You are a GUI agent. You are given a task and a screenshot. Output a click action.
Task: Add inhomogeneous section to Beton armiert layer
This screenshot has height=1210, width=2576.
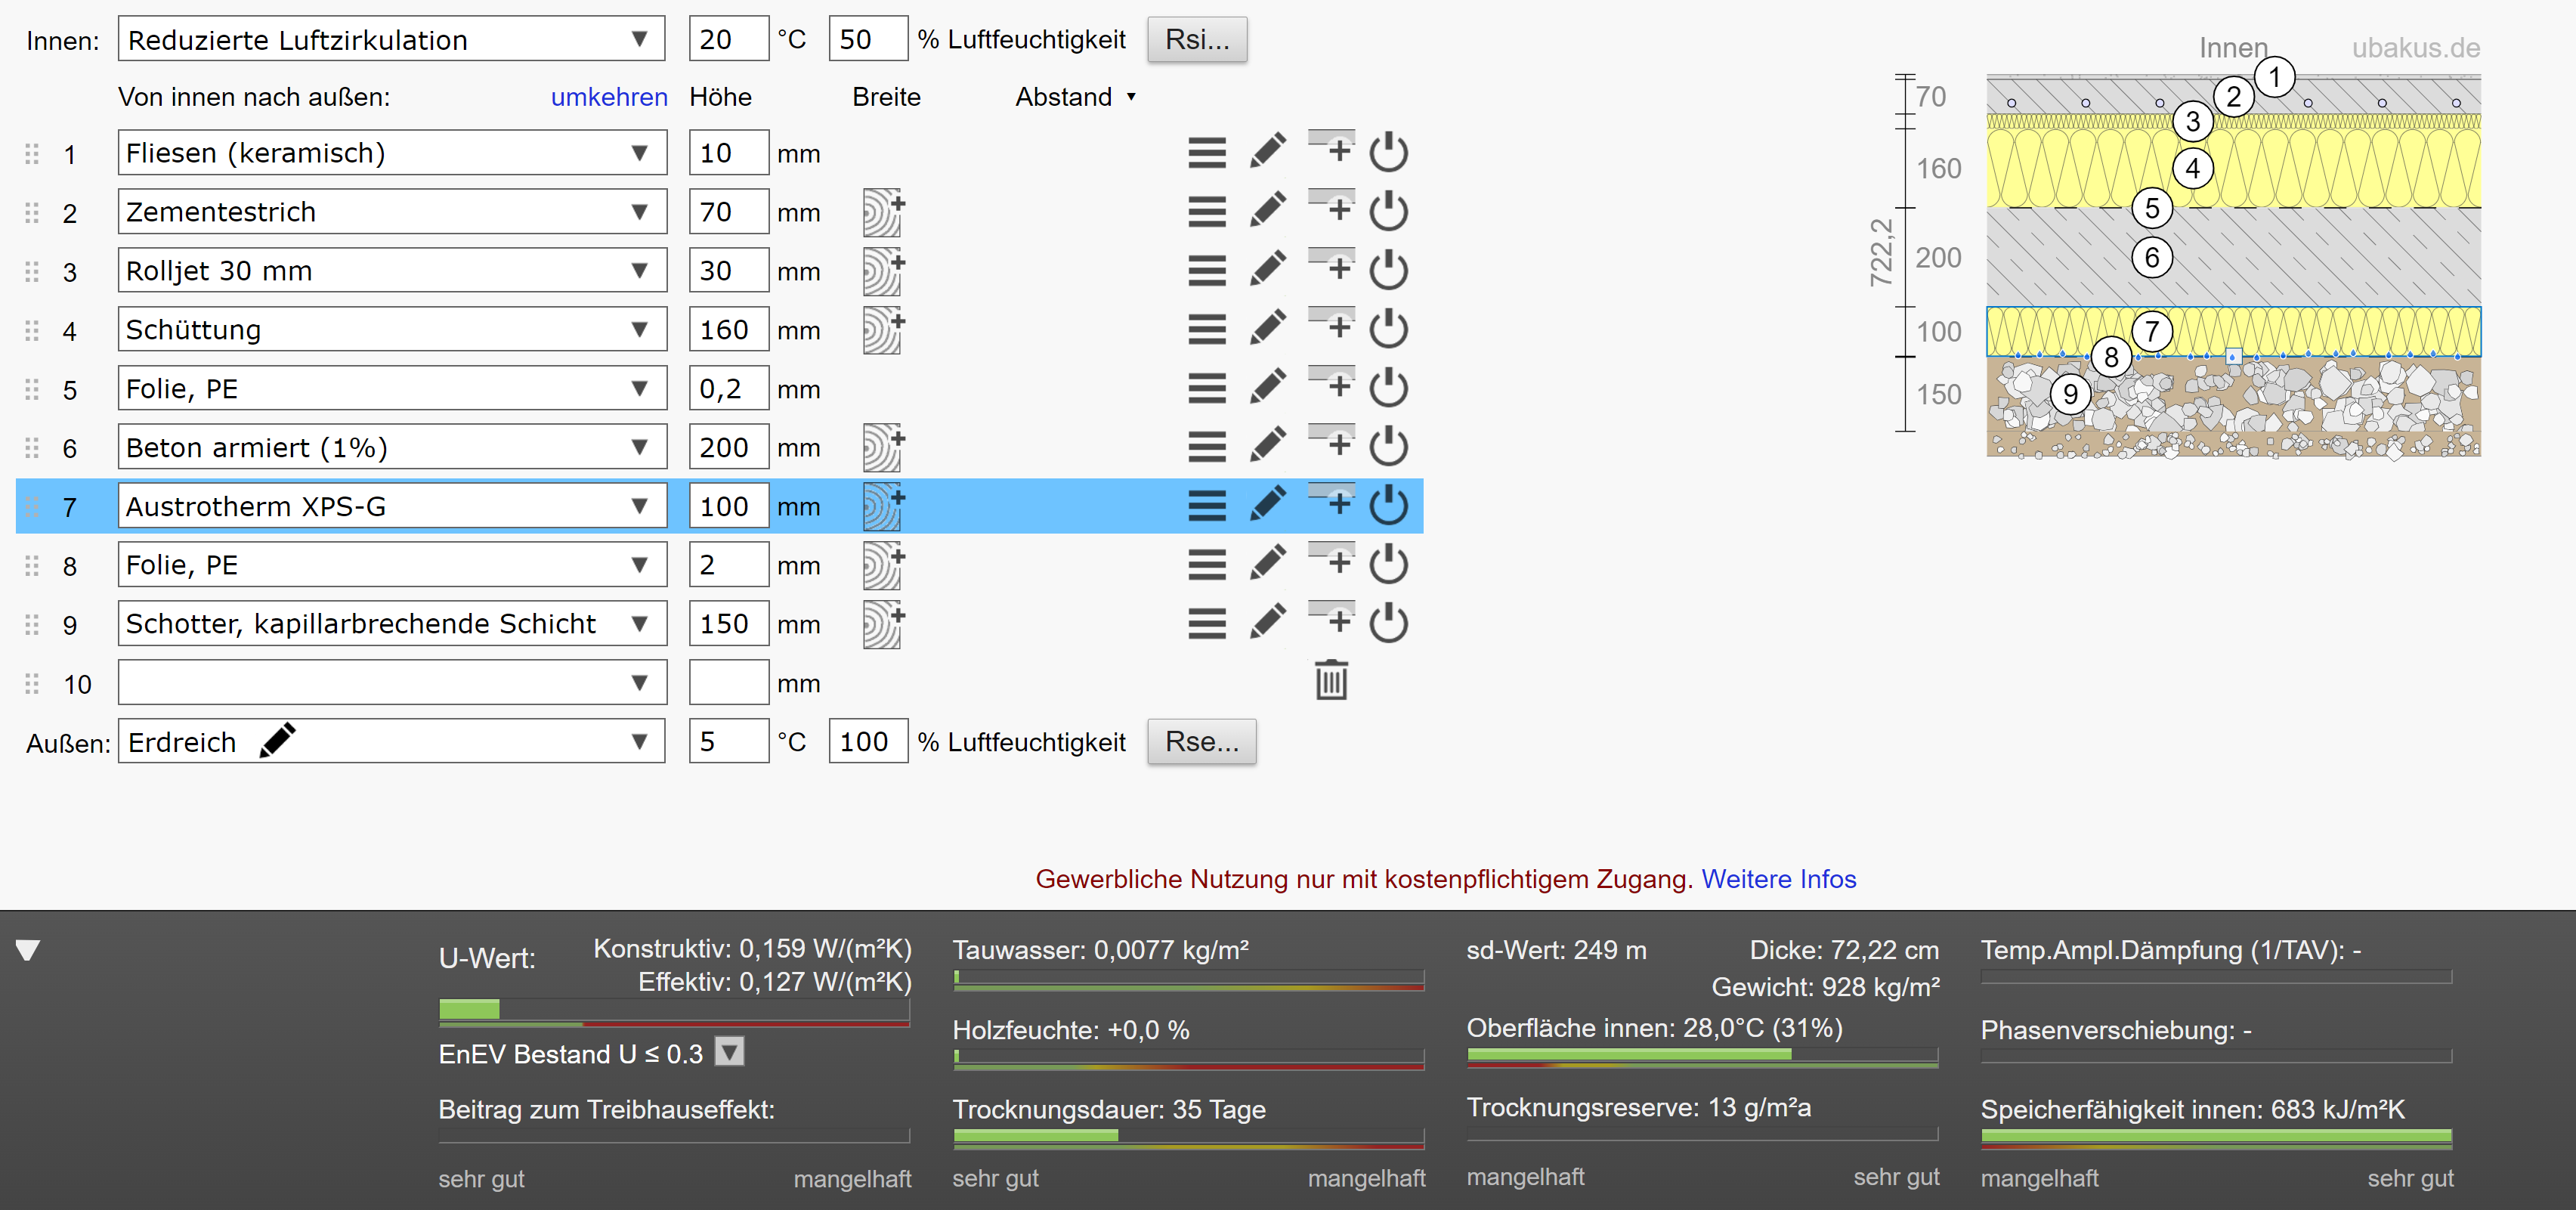884,447
